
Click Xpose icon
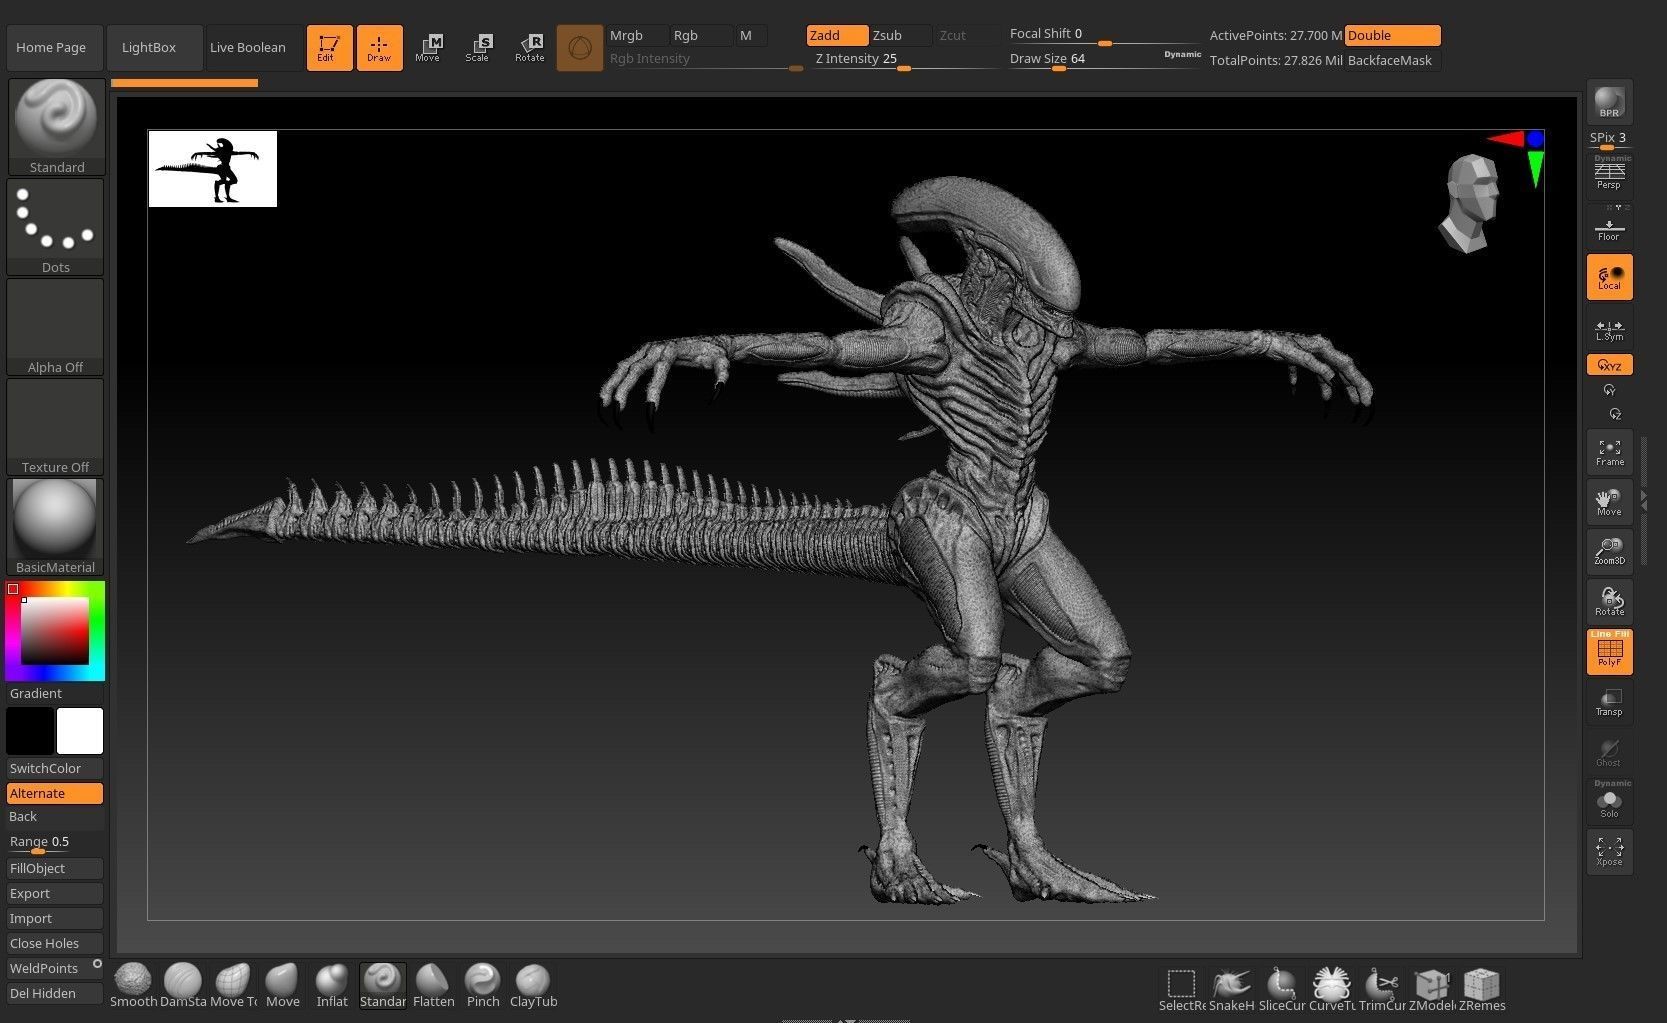[1609, 852]
